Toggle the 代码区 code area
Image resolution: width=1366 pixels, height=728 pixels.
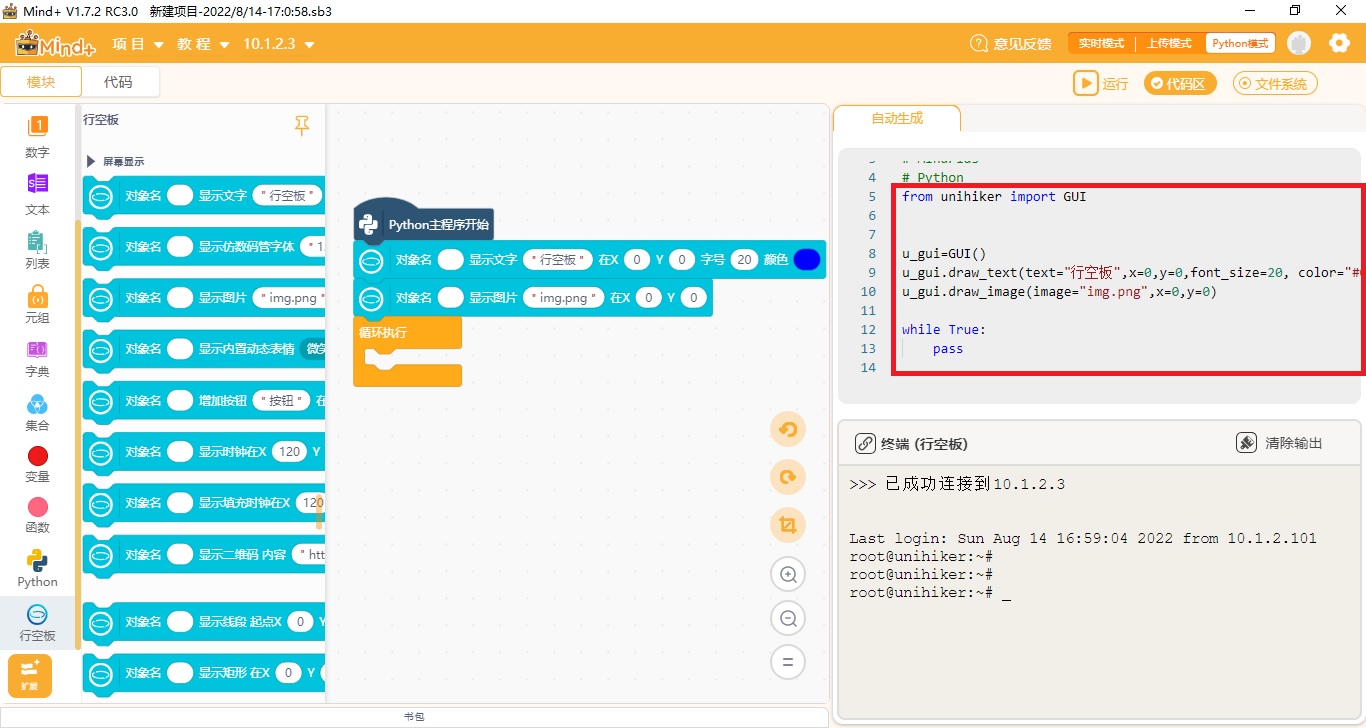(1180, 83)
